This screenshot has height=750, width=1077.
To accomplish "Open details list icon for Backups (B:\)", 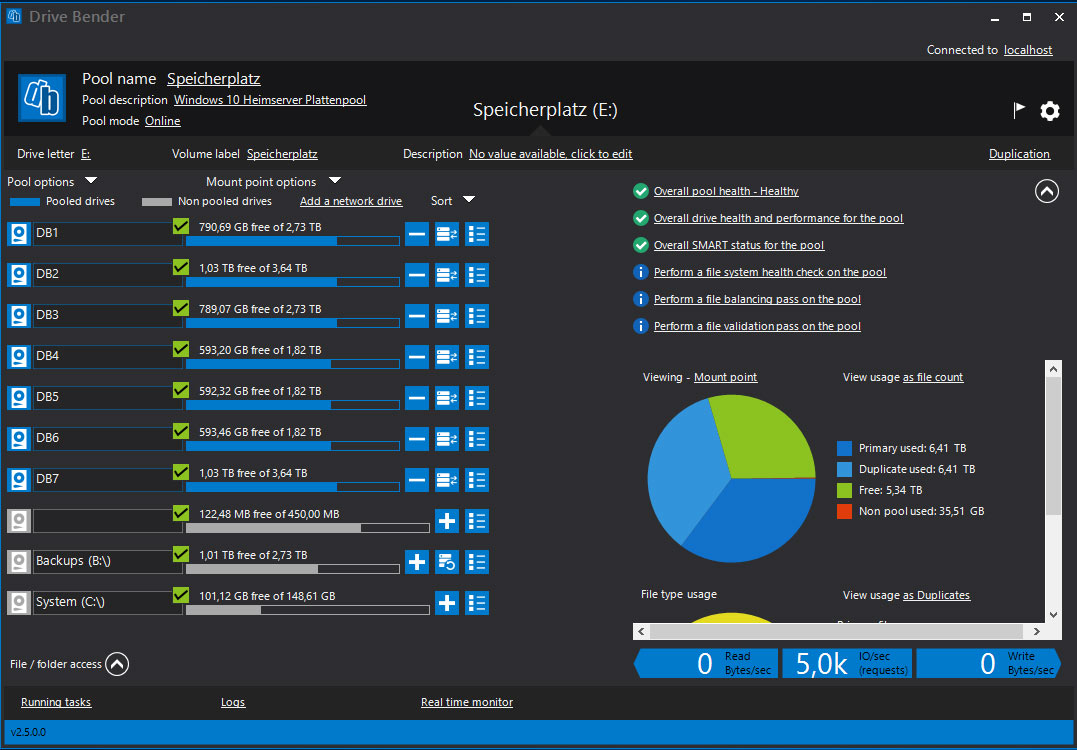I will [x=477, y=562].
